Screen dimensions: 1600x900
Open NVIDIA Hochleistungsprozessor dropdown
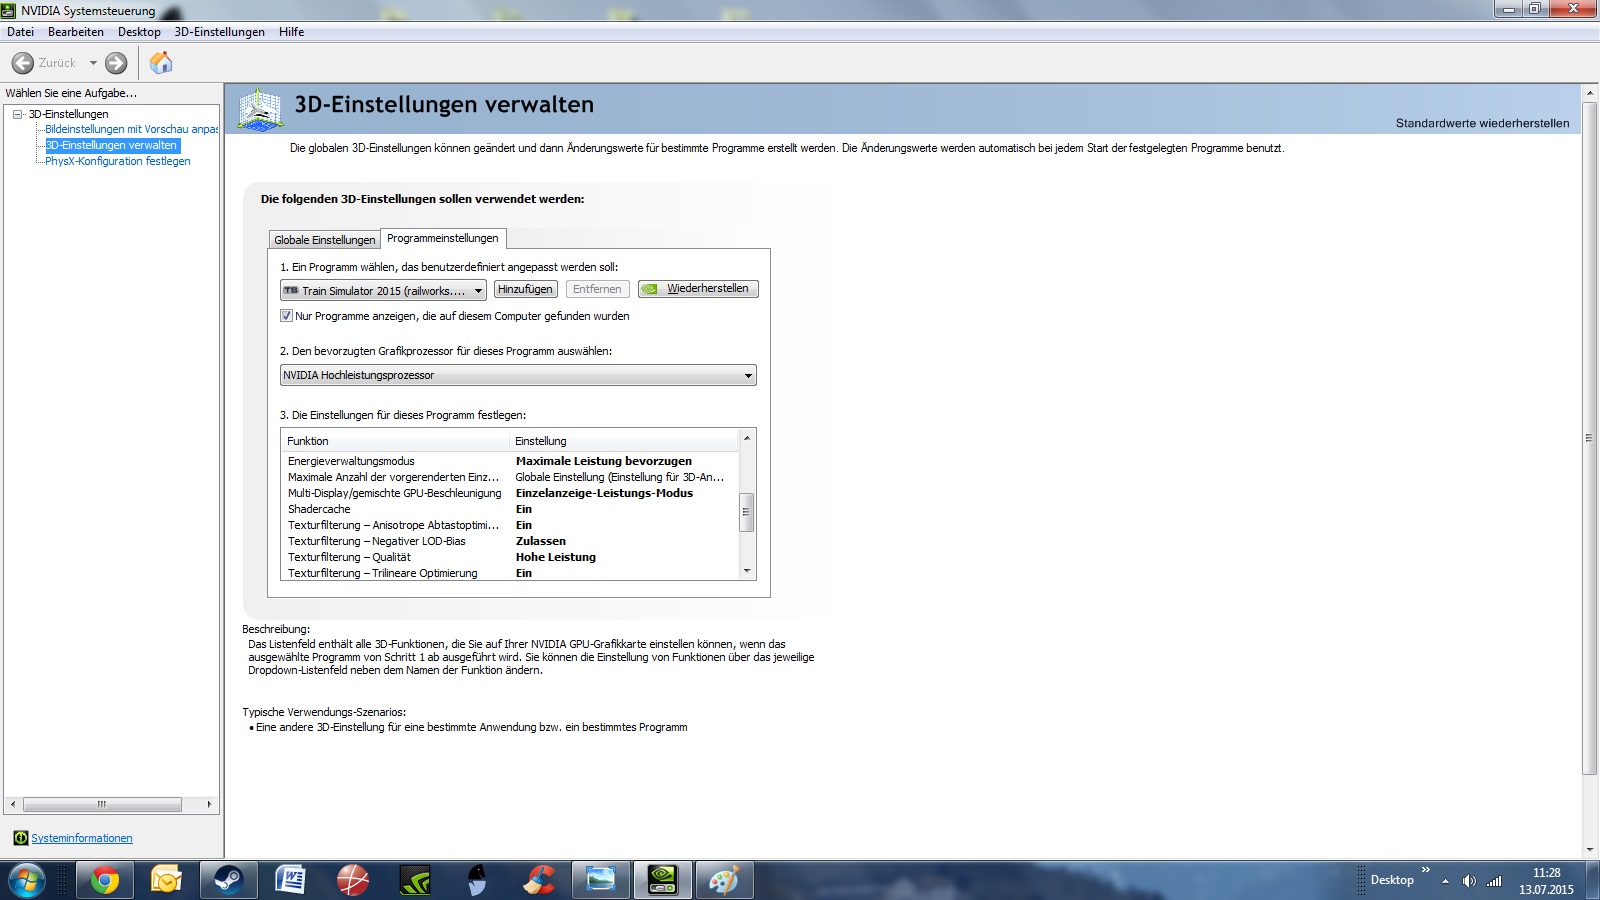(518, 375)
